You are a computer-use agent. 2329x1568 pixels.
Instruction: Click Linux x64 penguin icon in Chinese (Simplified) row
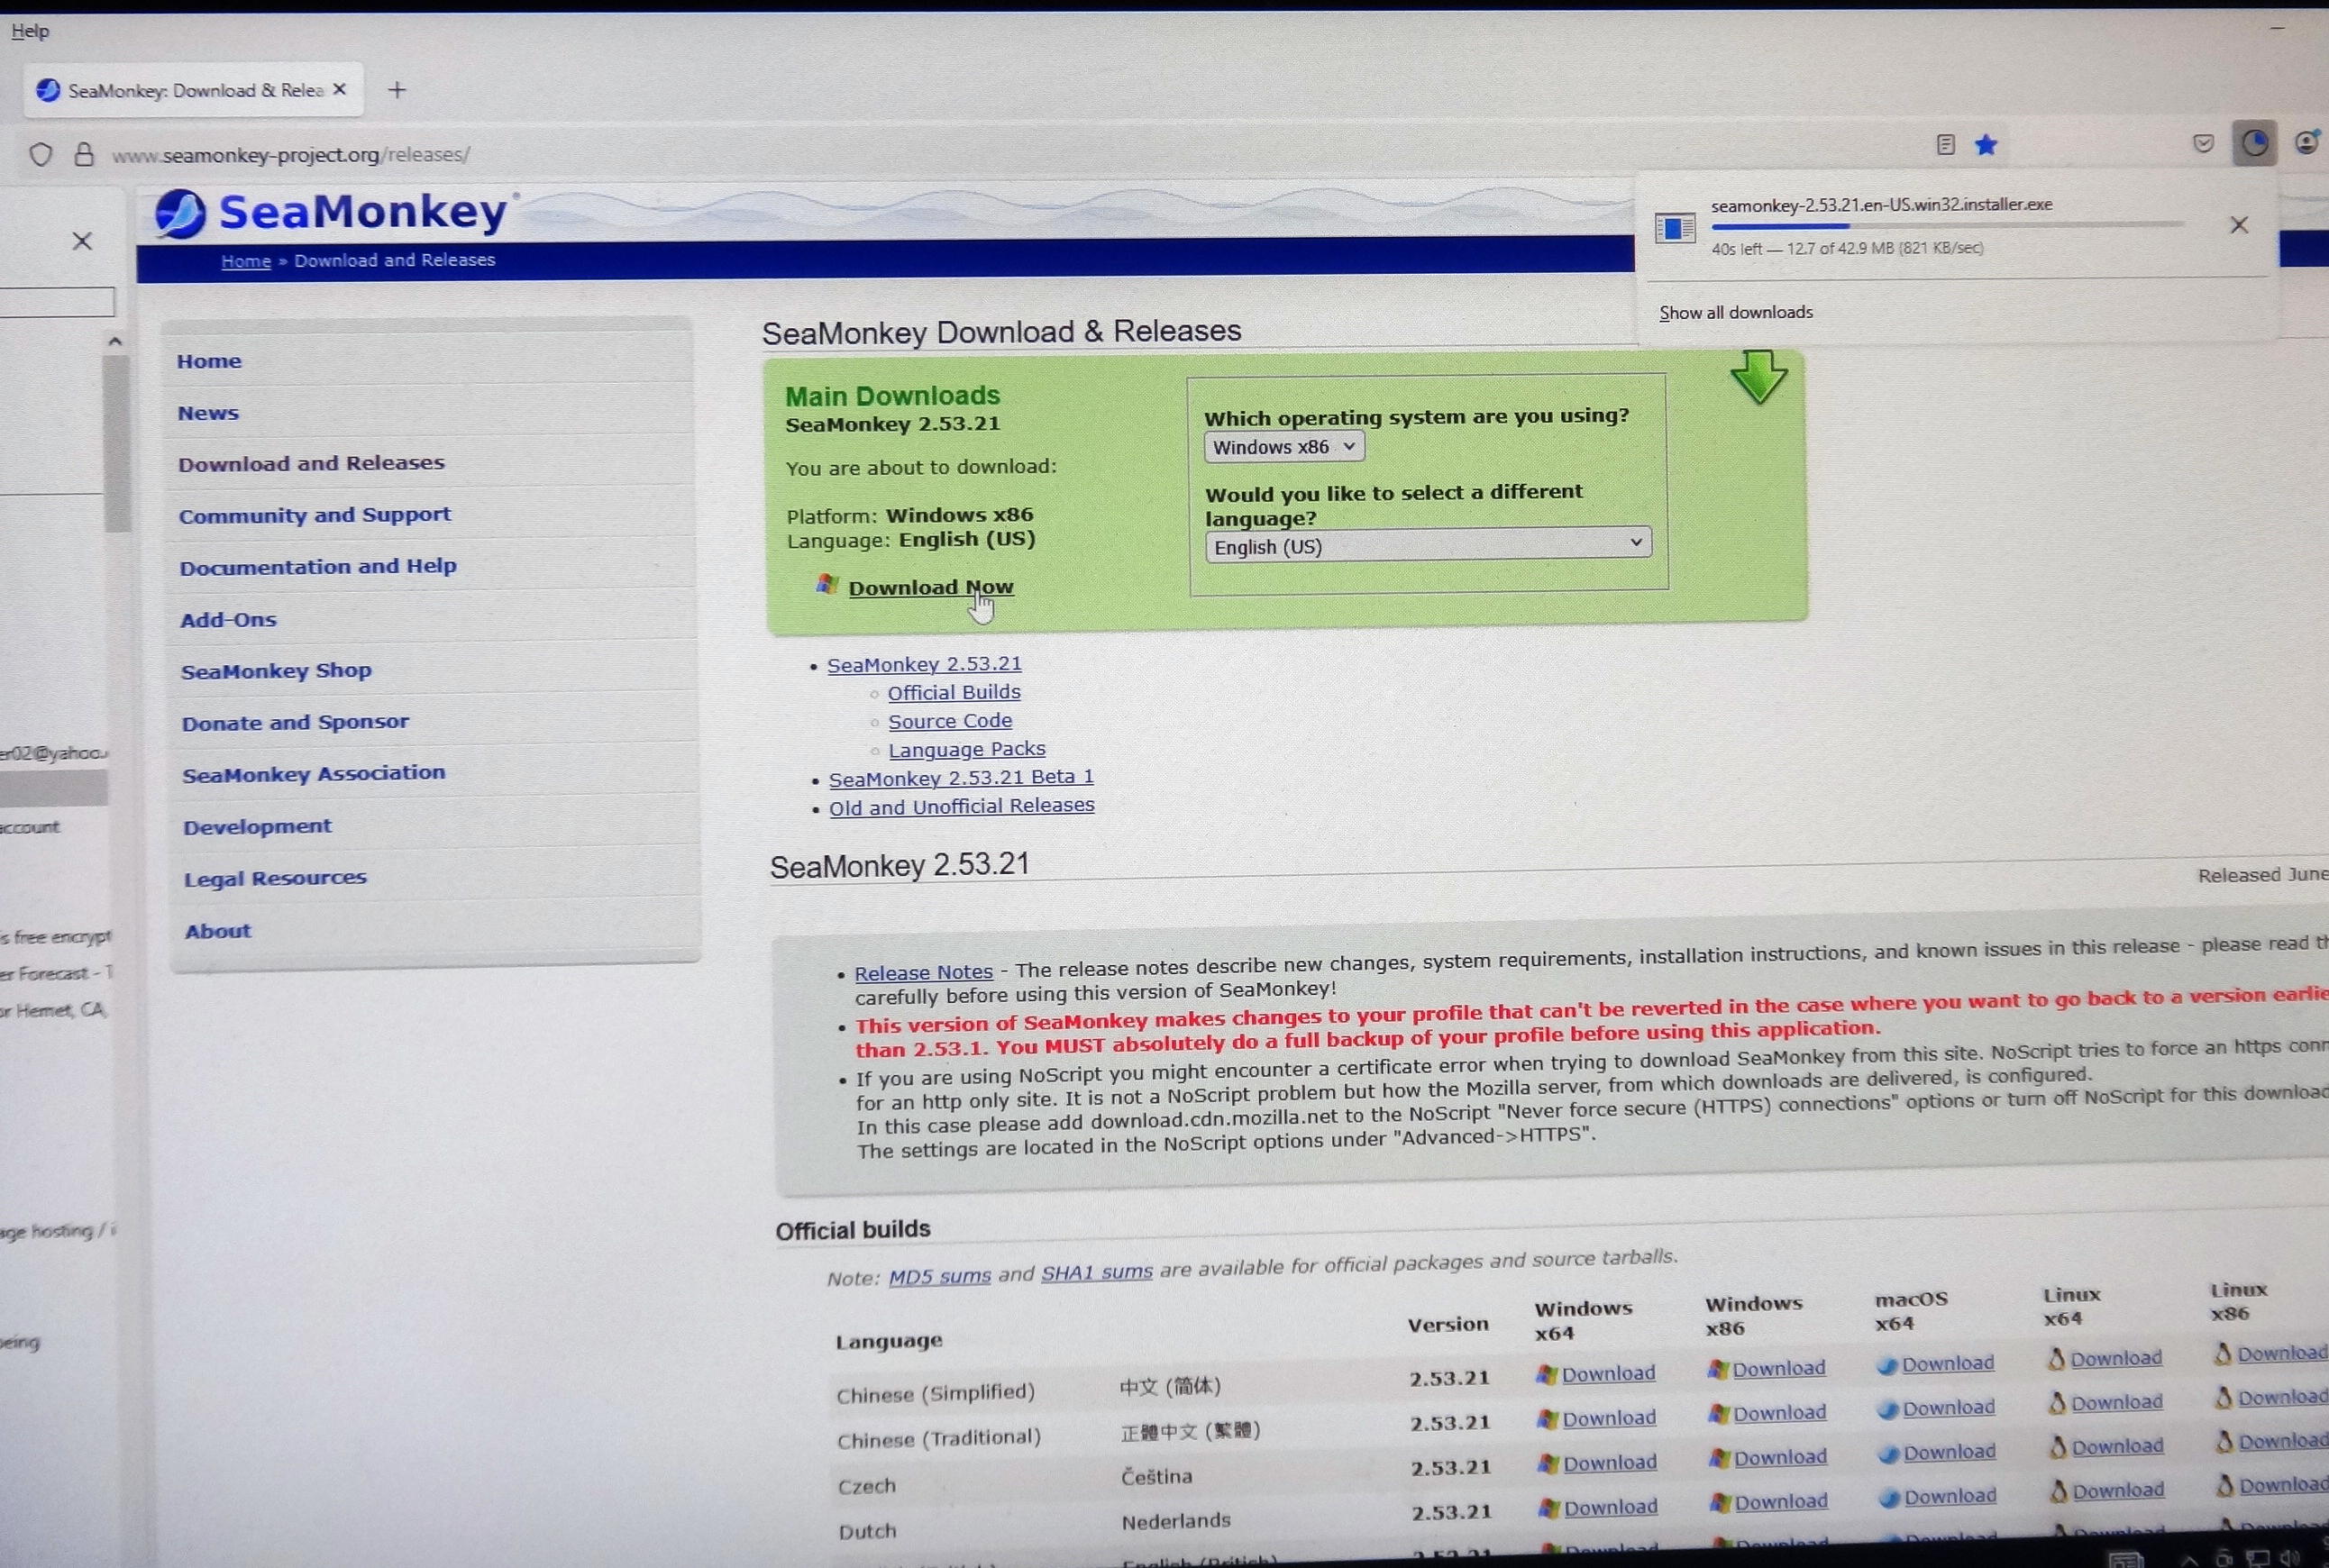2057,1359
